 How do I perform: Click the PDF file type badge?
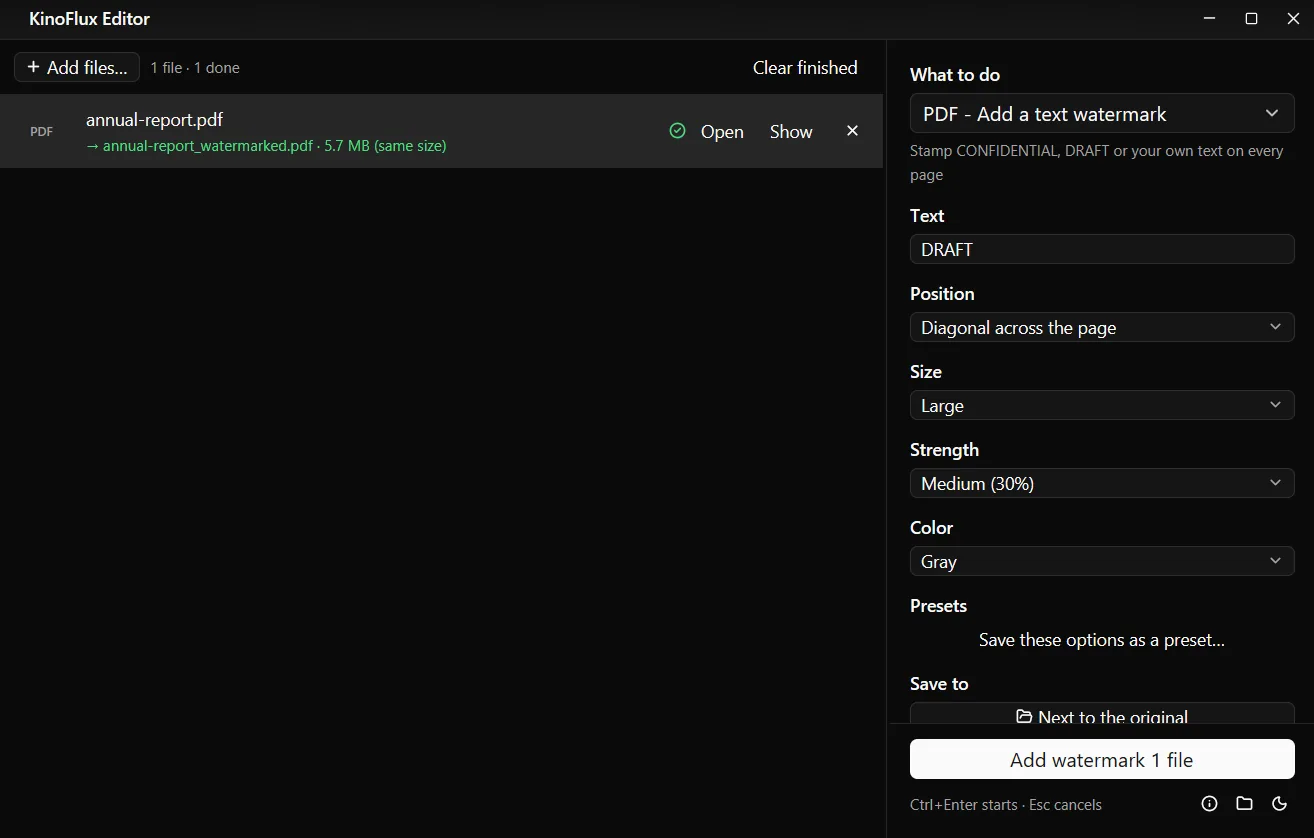(x=42, y=132)
